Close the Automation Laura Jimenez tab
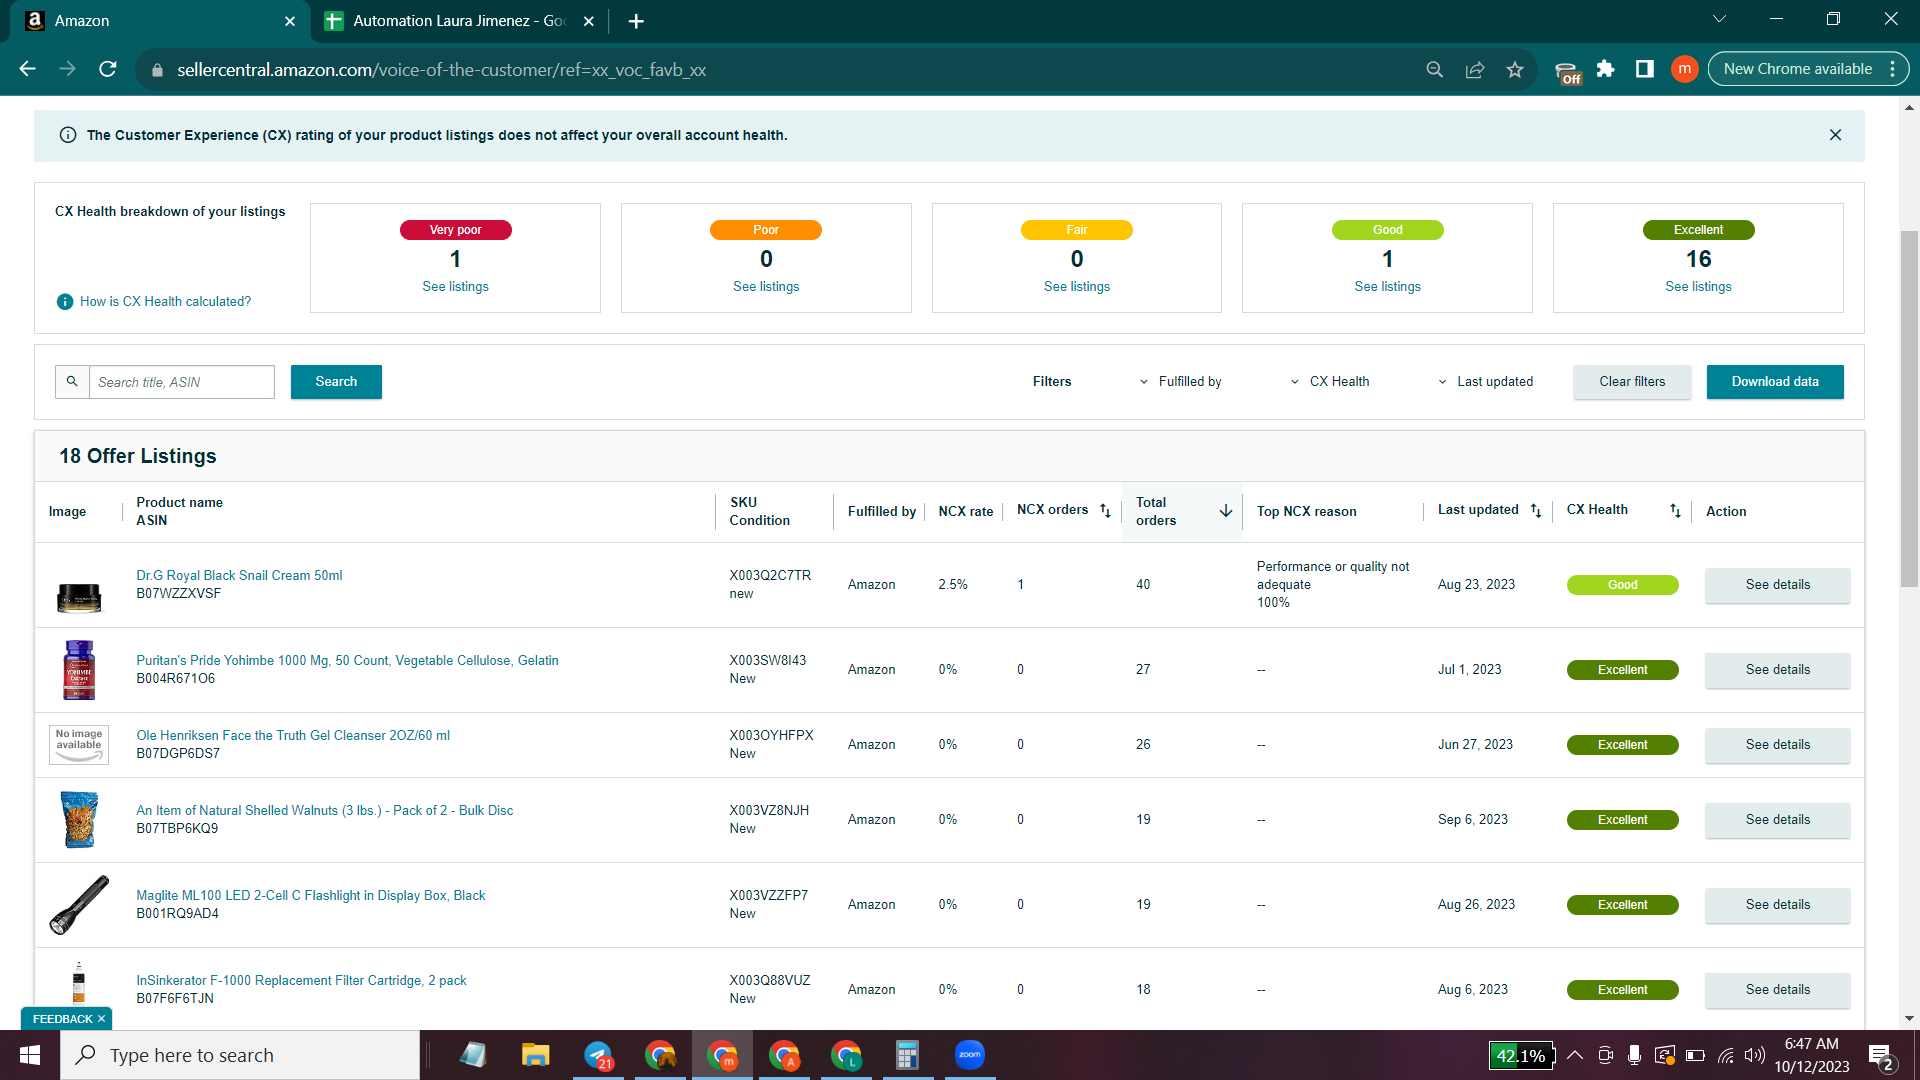The width and height of the screenshot is (1920, 1080). 589,21
